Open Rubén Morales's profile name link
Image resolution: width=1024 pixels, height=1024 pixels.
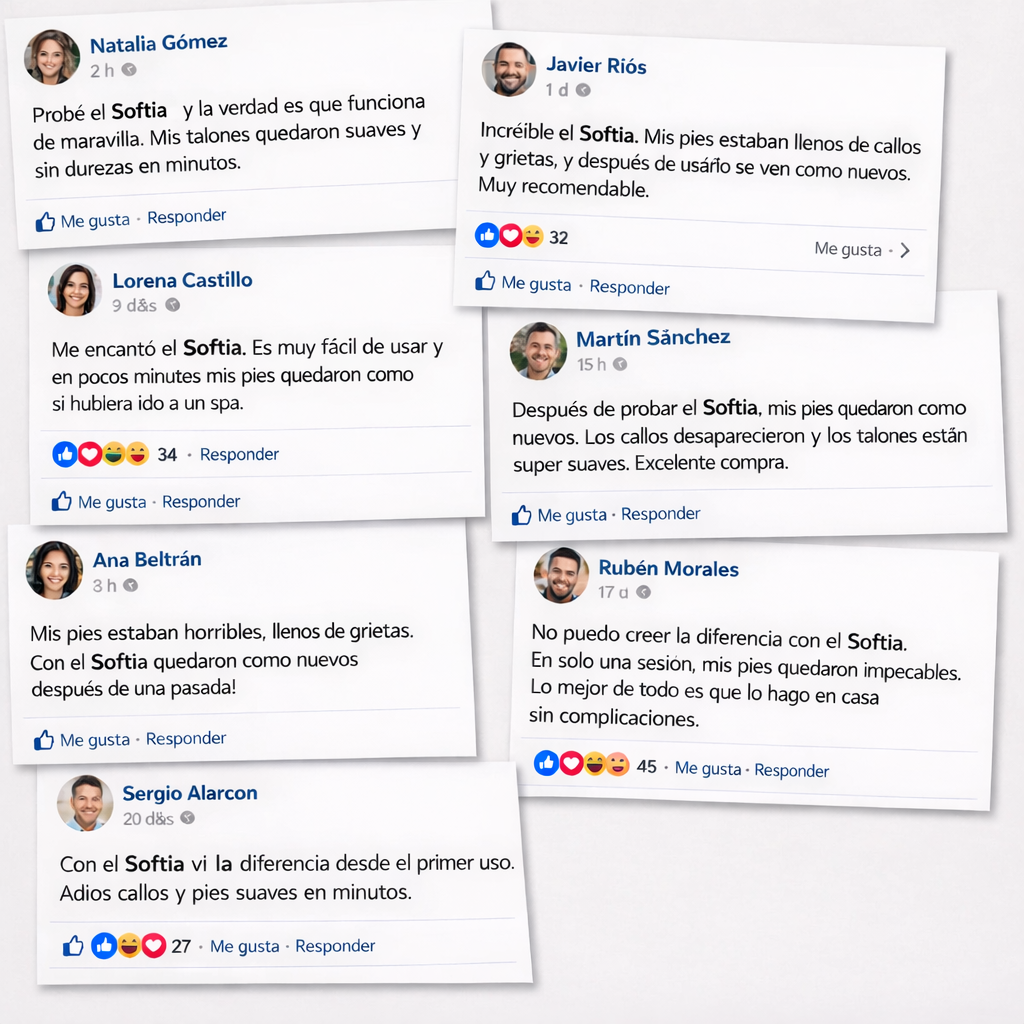tap(668, 569)
